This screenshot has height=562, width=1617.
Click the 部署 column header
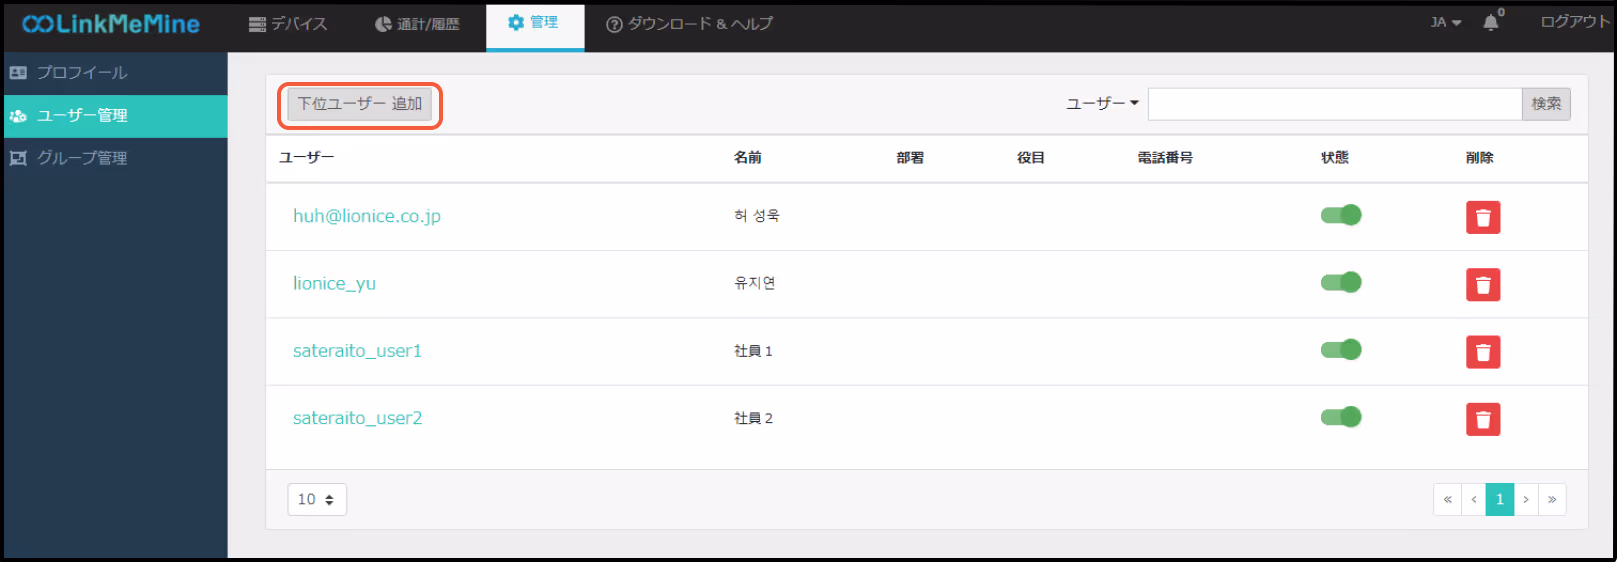910,158
